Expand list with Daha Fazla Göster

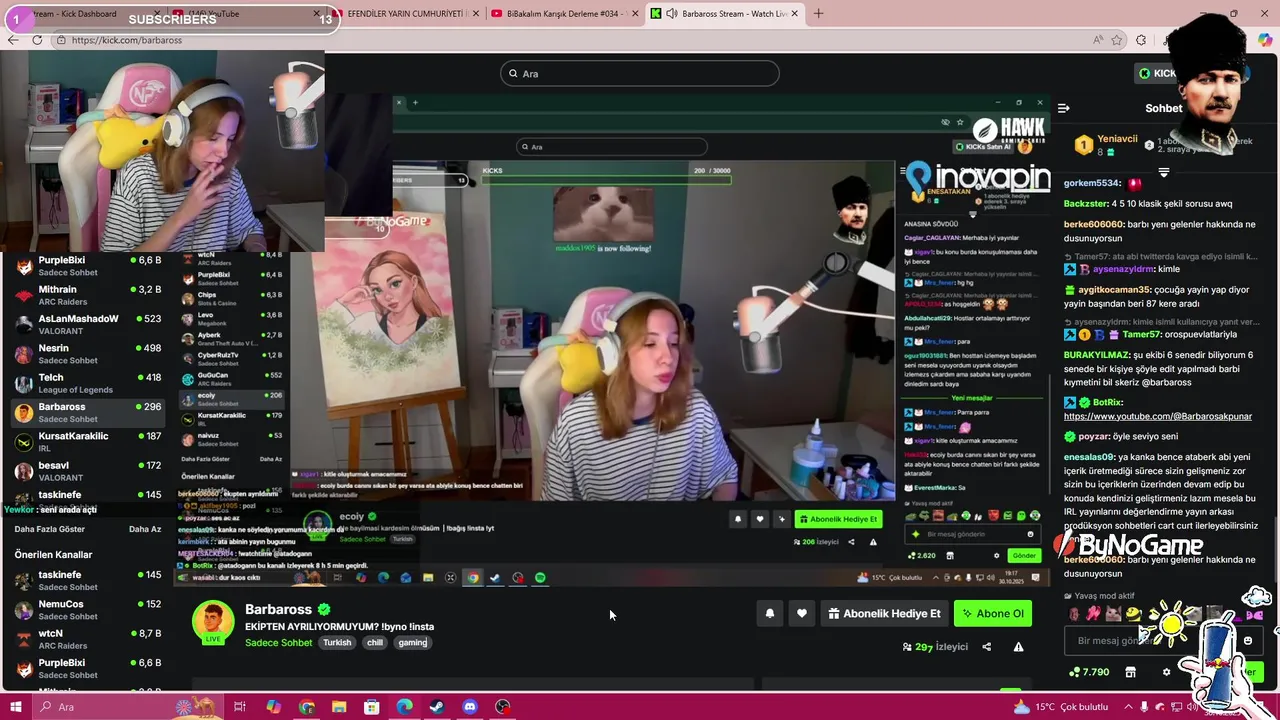50,529
